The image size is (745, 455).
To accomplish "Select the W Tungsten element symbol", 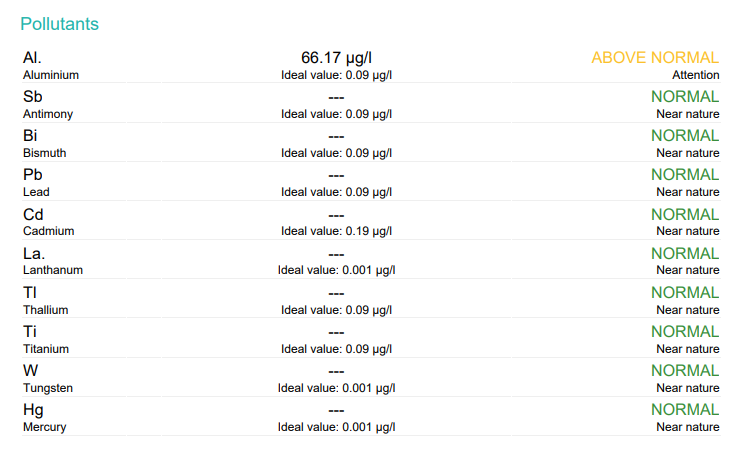I will (x=30, y=370).
